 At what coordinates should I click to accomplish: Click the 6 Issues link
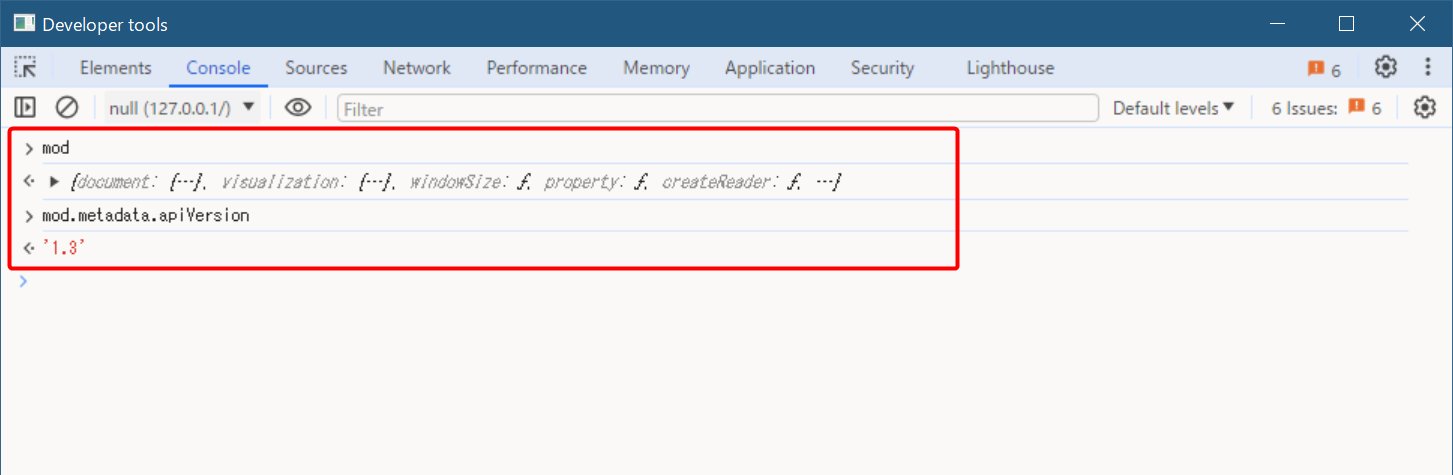click(1326, 108)
